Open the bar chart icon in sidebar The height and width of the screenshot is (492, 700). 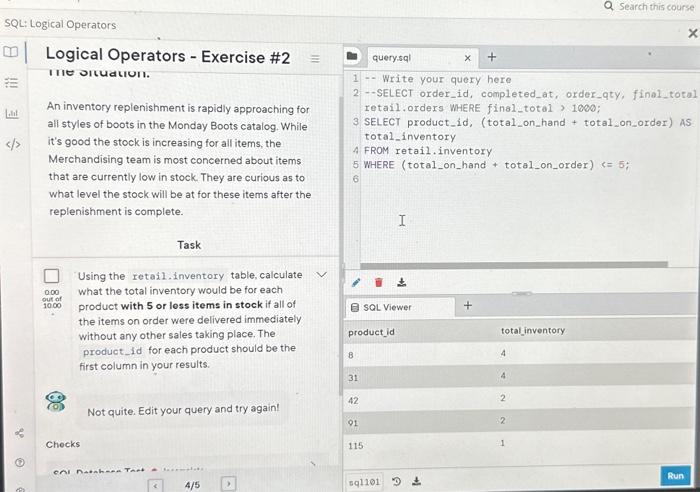click(12, 113)
